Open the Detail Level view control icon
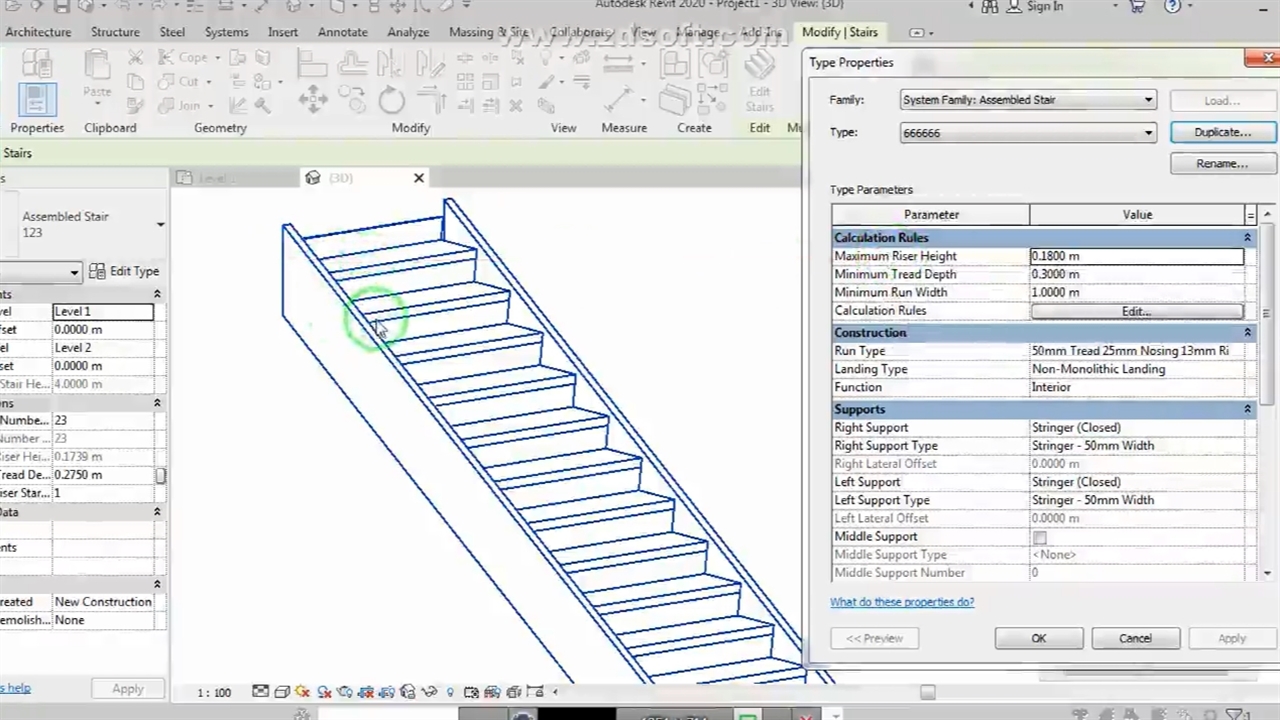This screenshot has height=720, width=1280. click(261, 691)
